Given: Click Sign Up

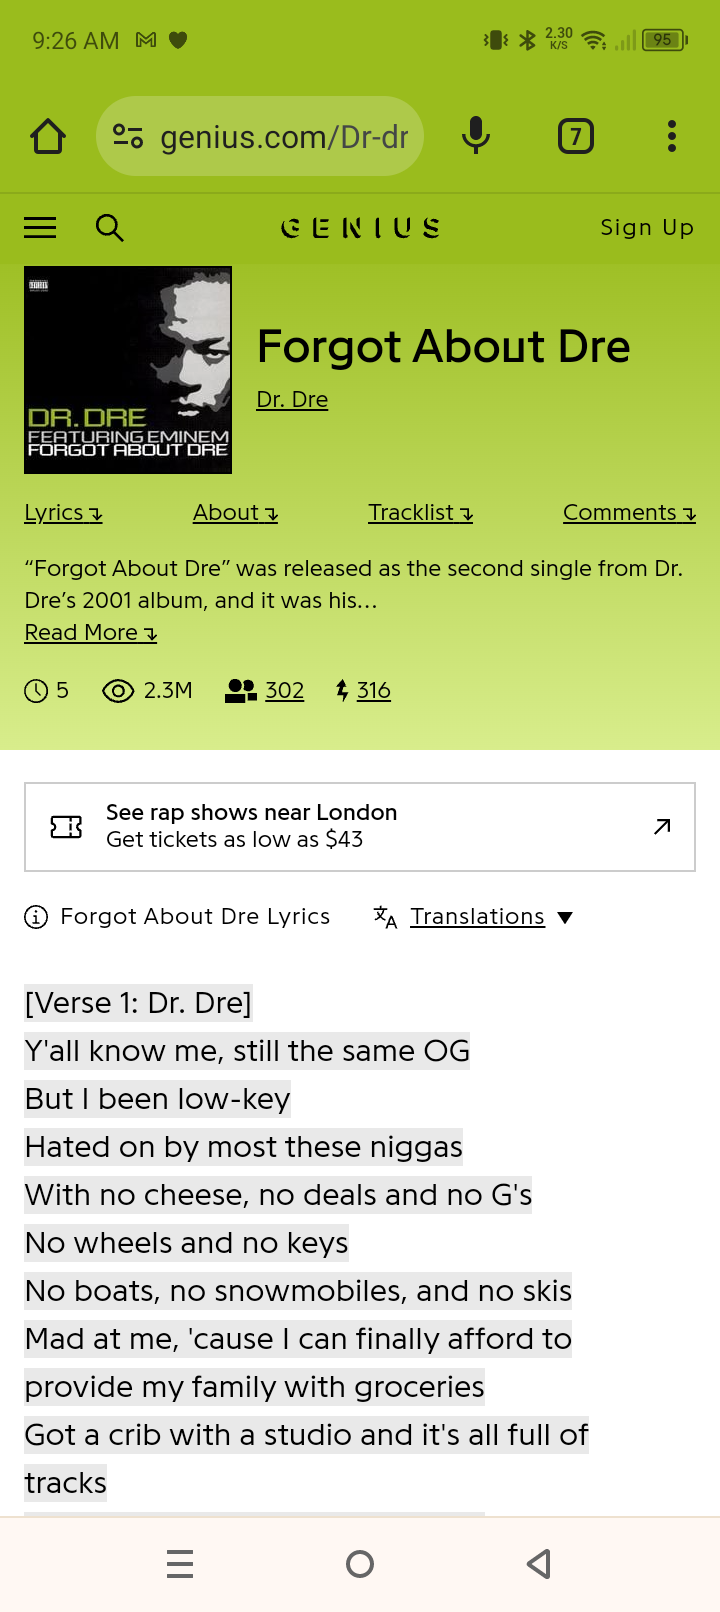Looking at the screenshot, I should [x=647, y=228].
